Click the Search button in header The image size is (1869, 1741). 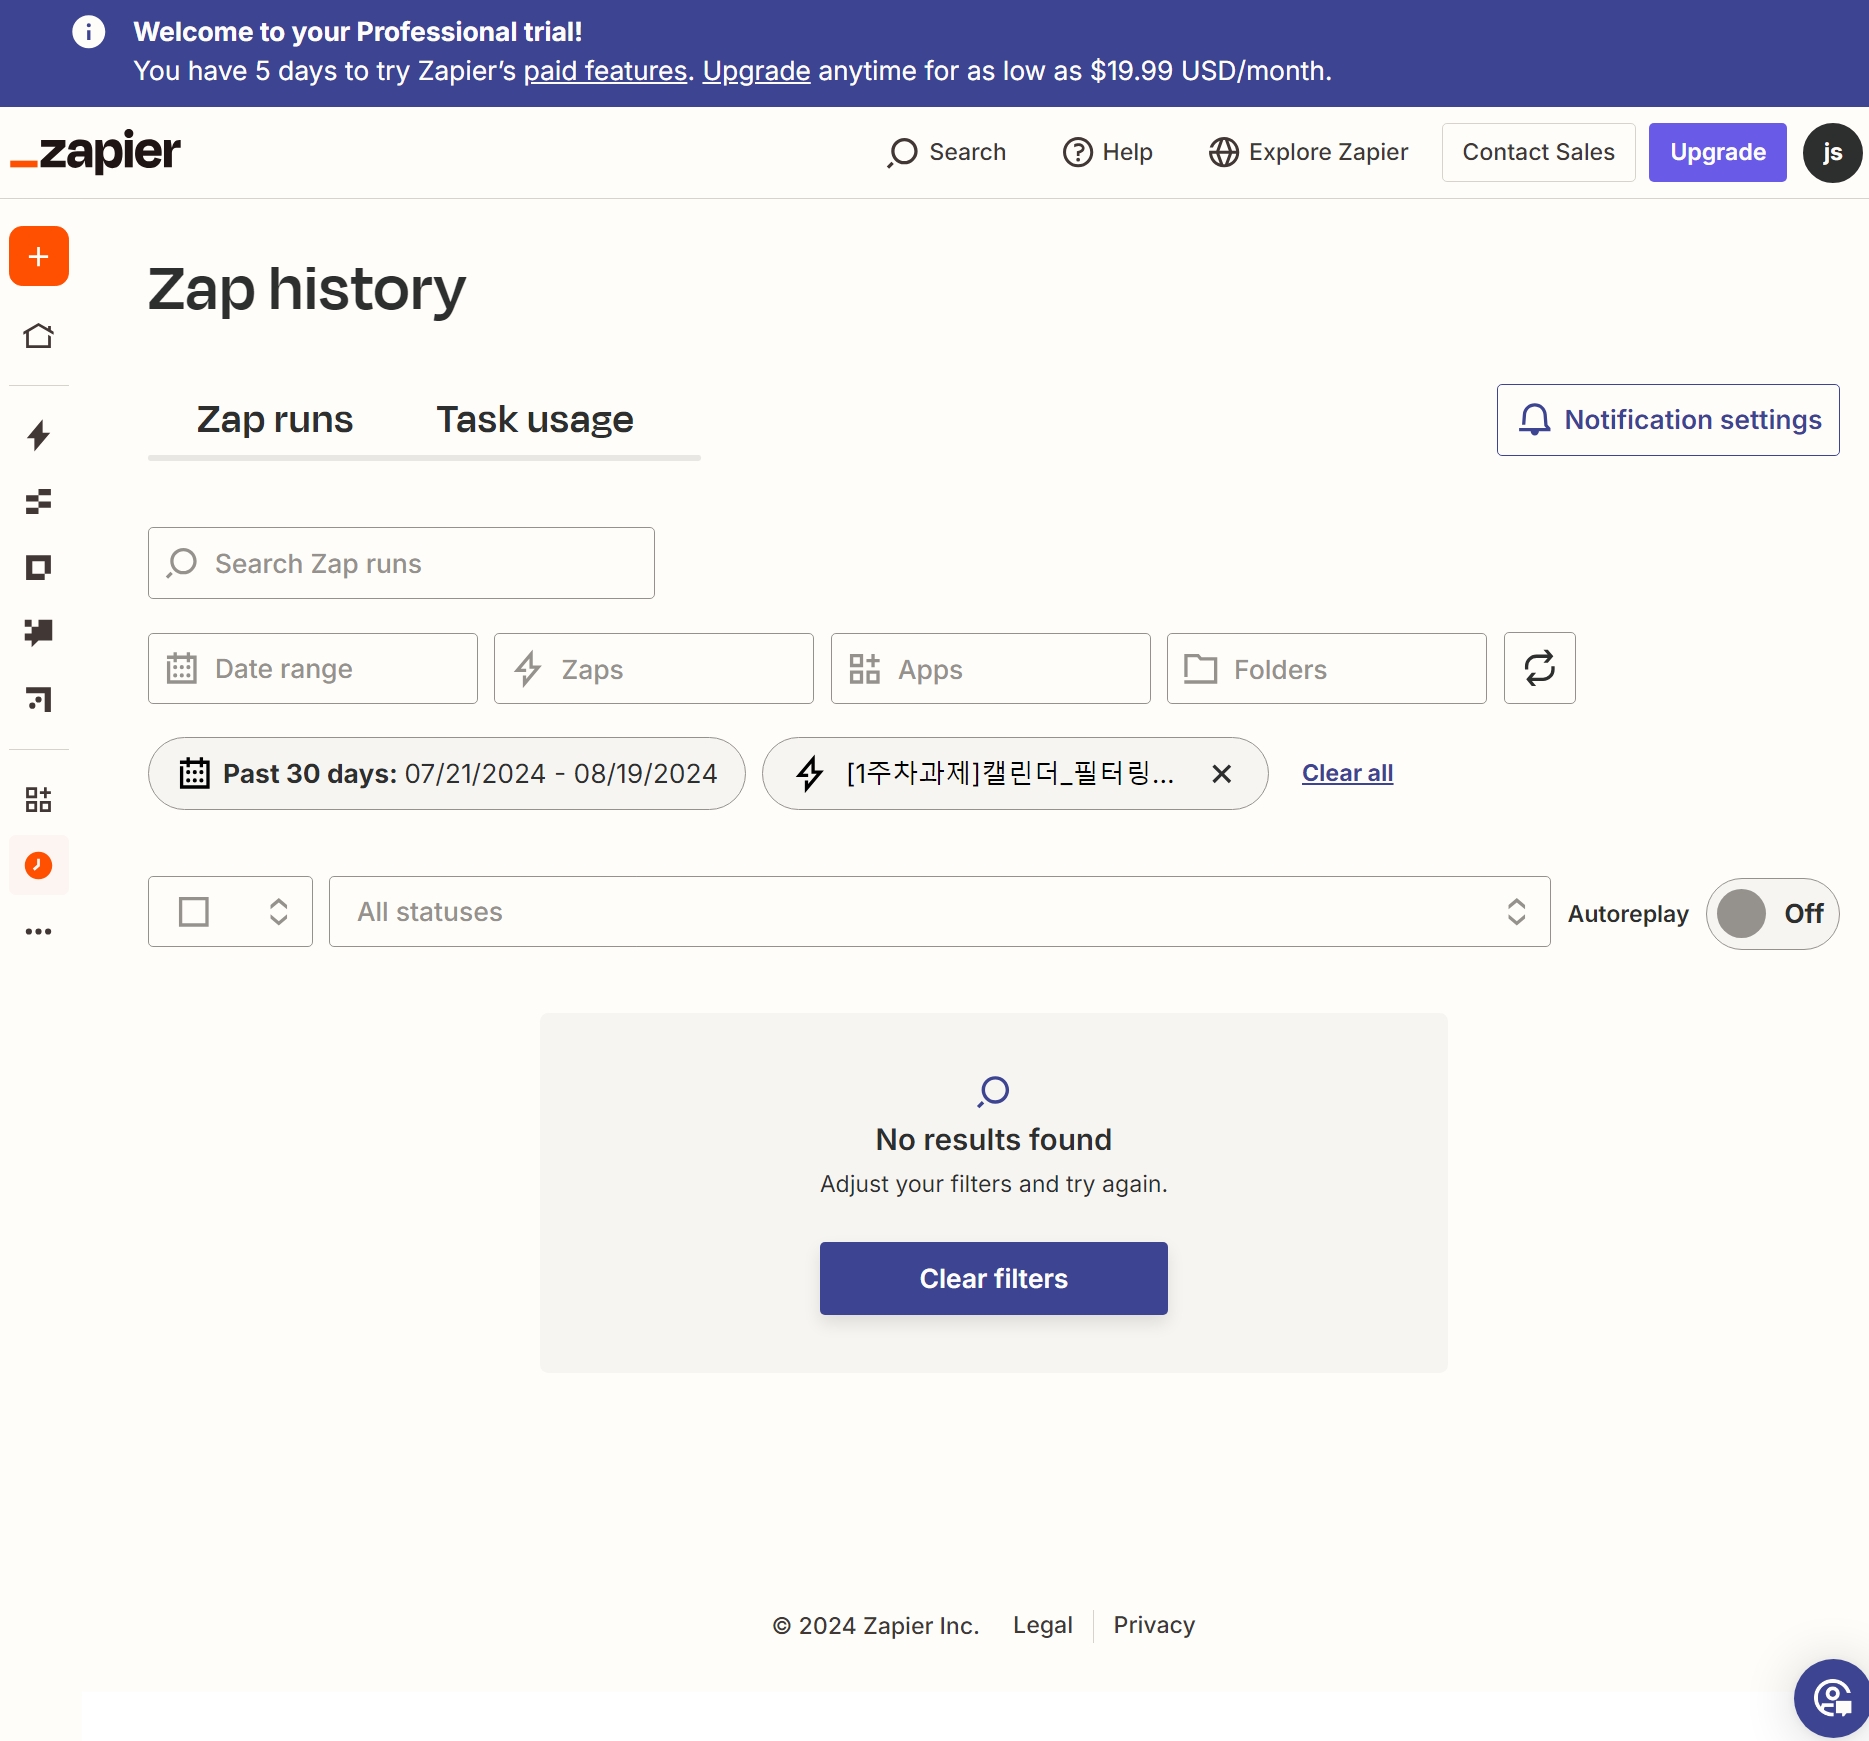(947, 152)
